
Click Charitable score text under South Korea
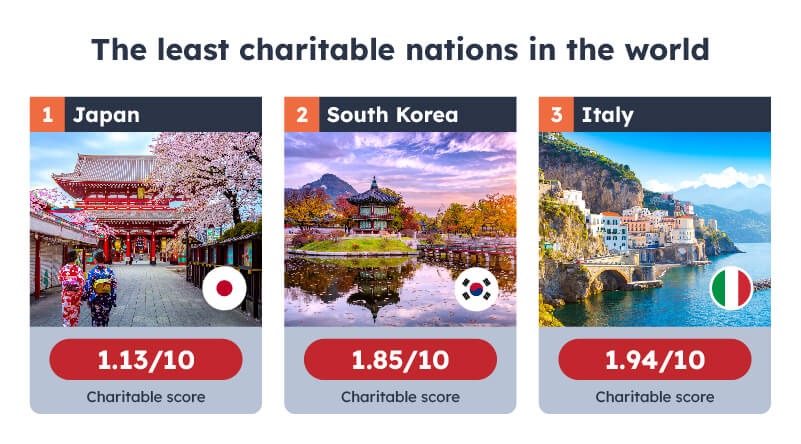(x=400, y=397)
